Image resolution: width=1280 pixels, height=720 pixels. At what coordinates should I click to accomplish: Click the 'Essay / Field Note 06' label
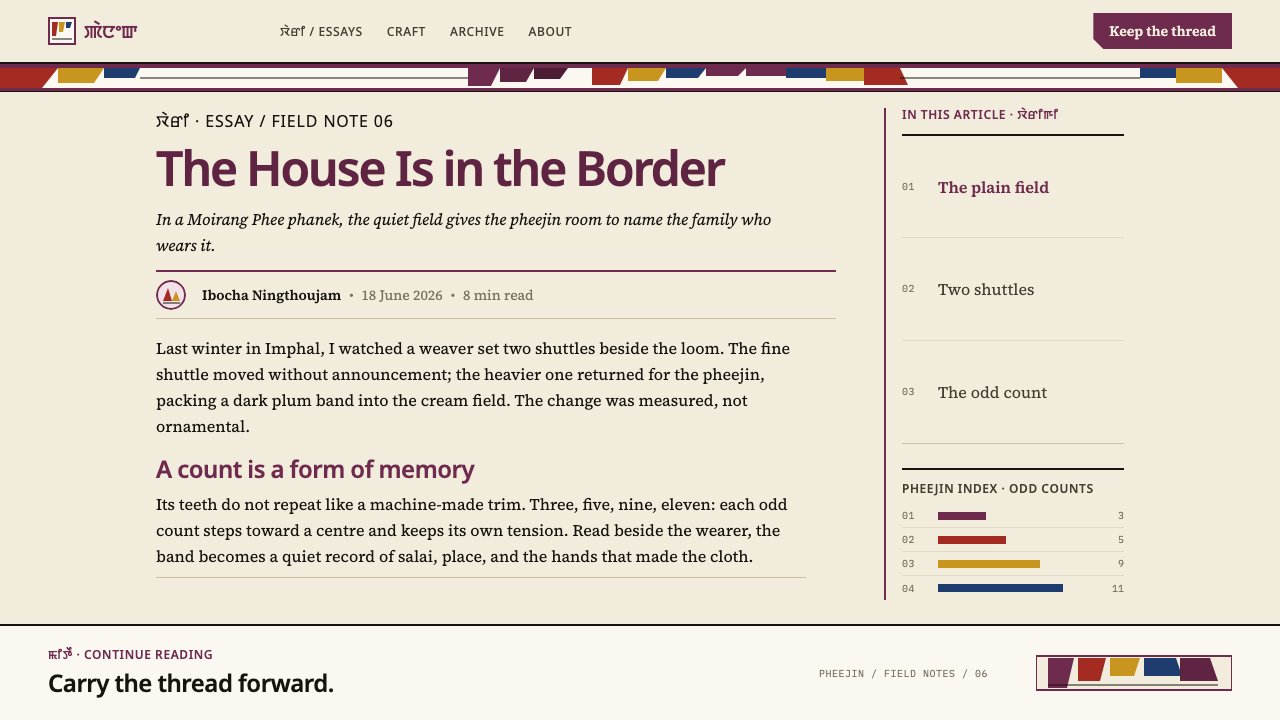[275, 121]
